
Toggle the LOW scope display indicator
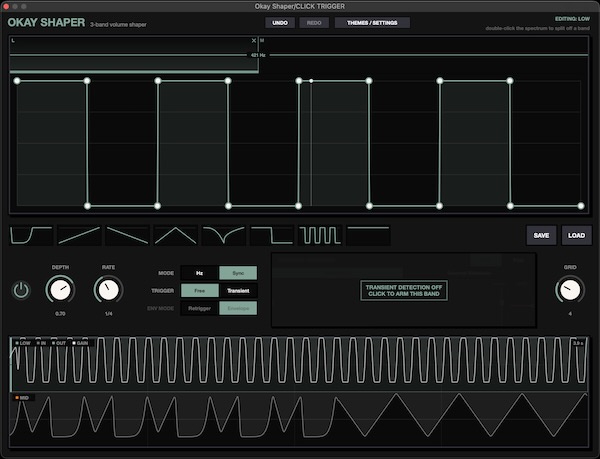pos(23,343)
